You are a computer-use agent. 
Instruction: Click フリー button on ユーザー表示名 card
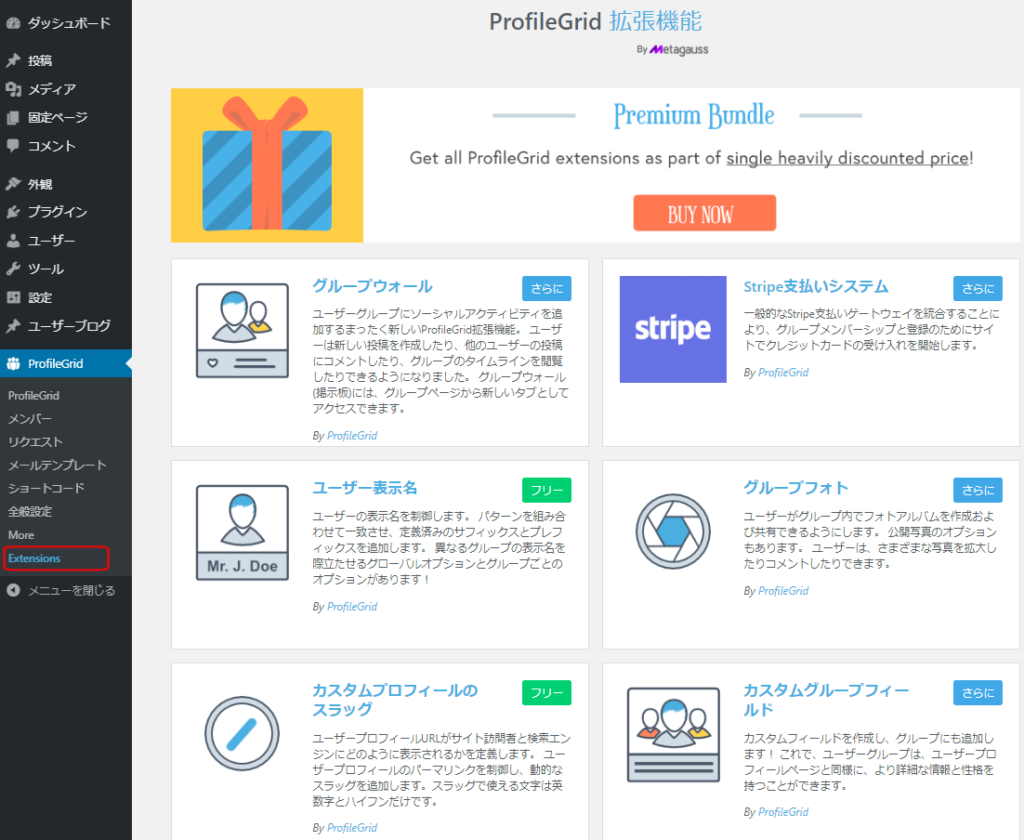click(x=546, y=490)
